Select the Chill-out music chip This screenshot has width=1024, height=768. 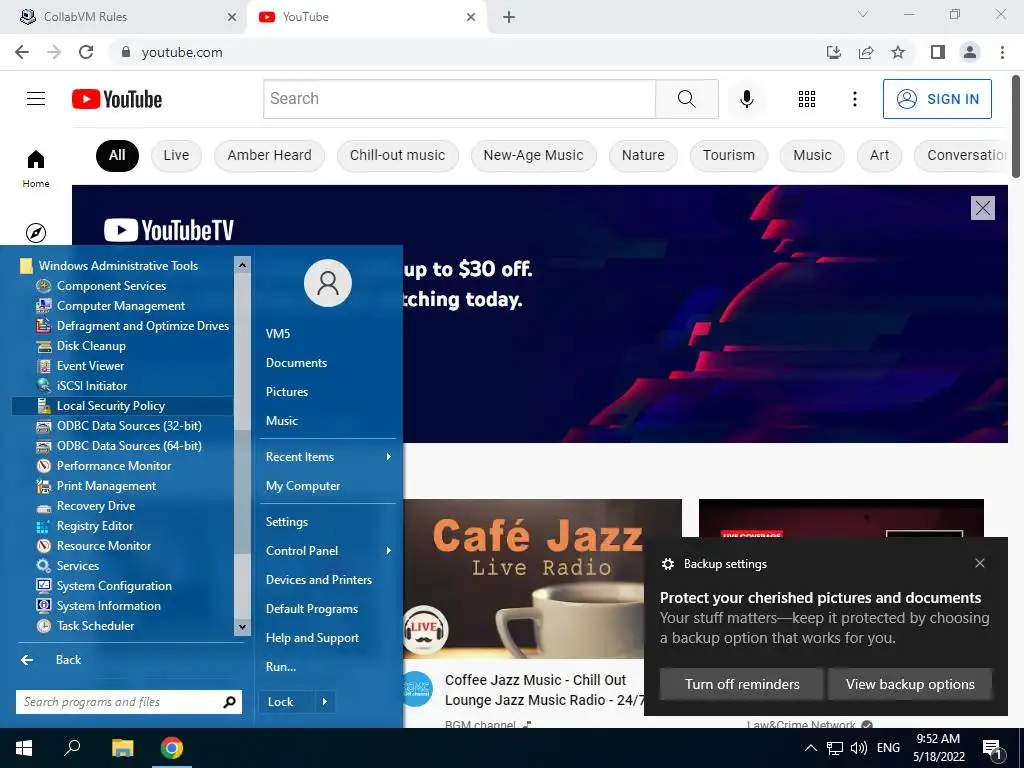pos(397,155)
